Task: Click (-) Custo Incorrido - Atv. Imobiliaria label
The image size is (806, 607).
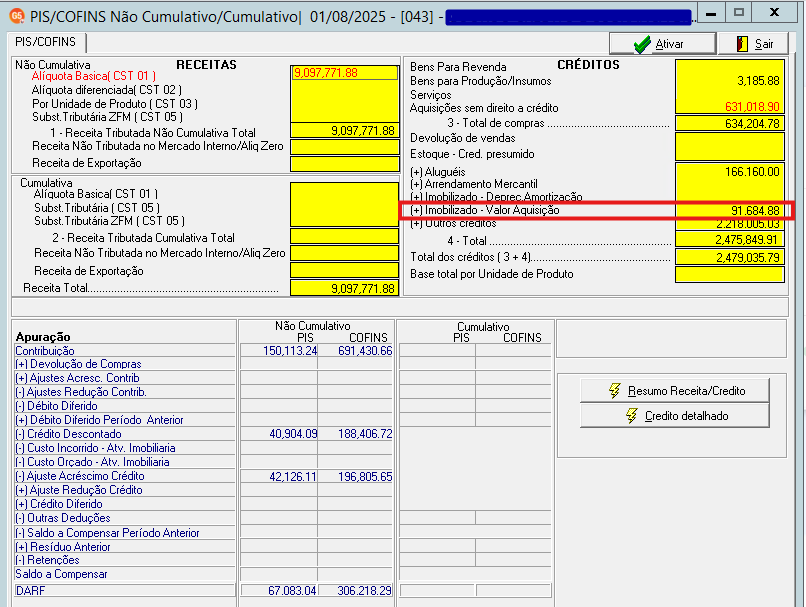Action: pos(95,448)
